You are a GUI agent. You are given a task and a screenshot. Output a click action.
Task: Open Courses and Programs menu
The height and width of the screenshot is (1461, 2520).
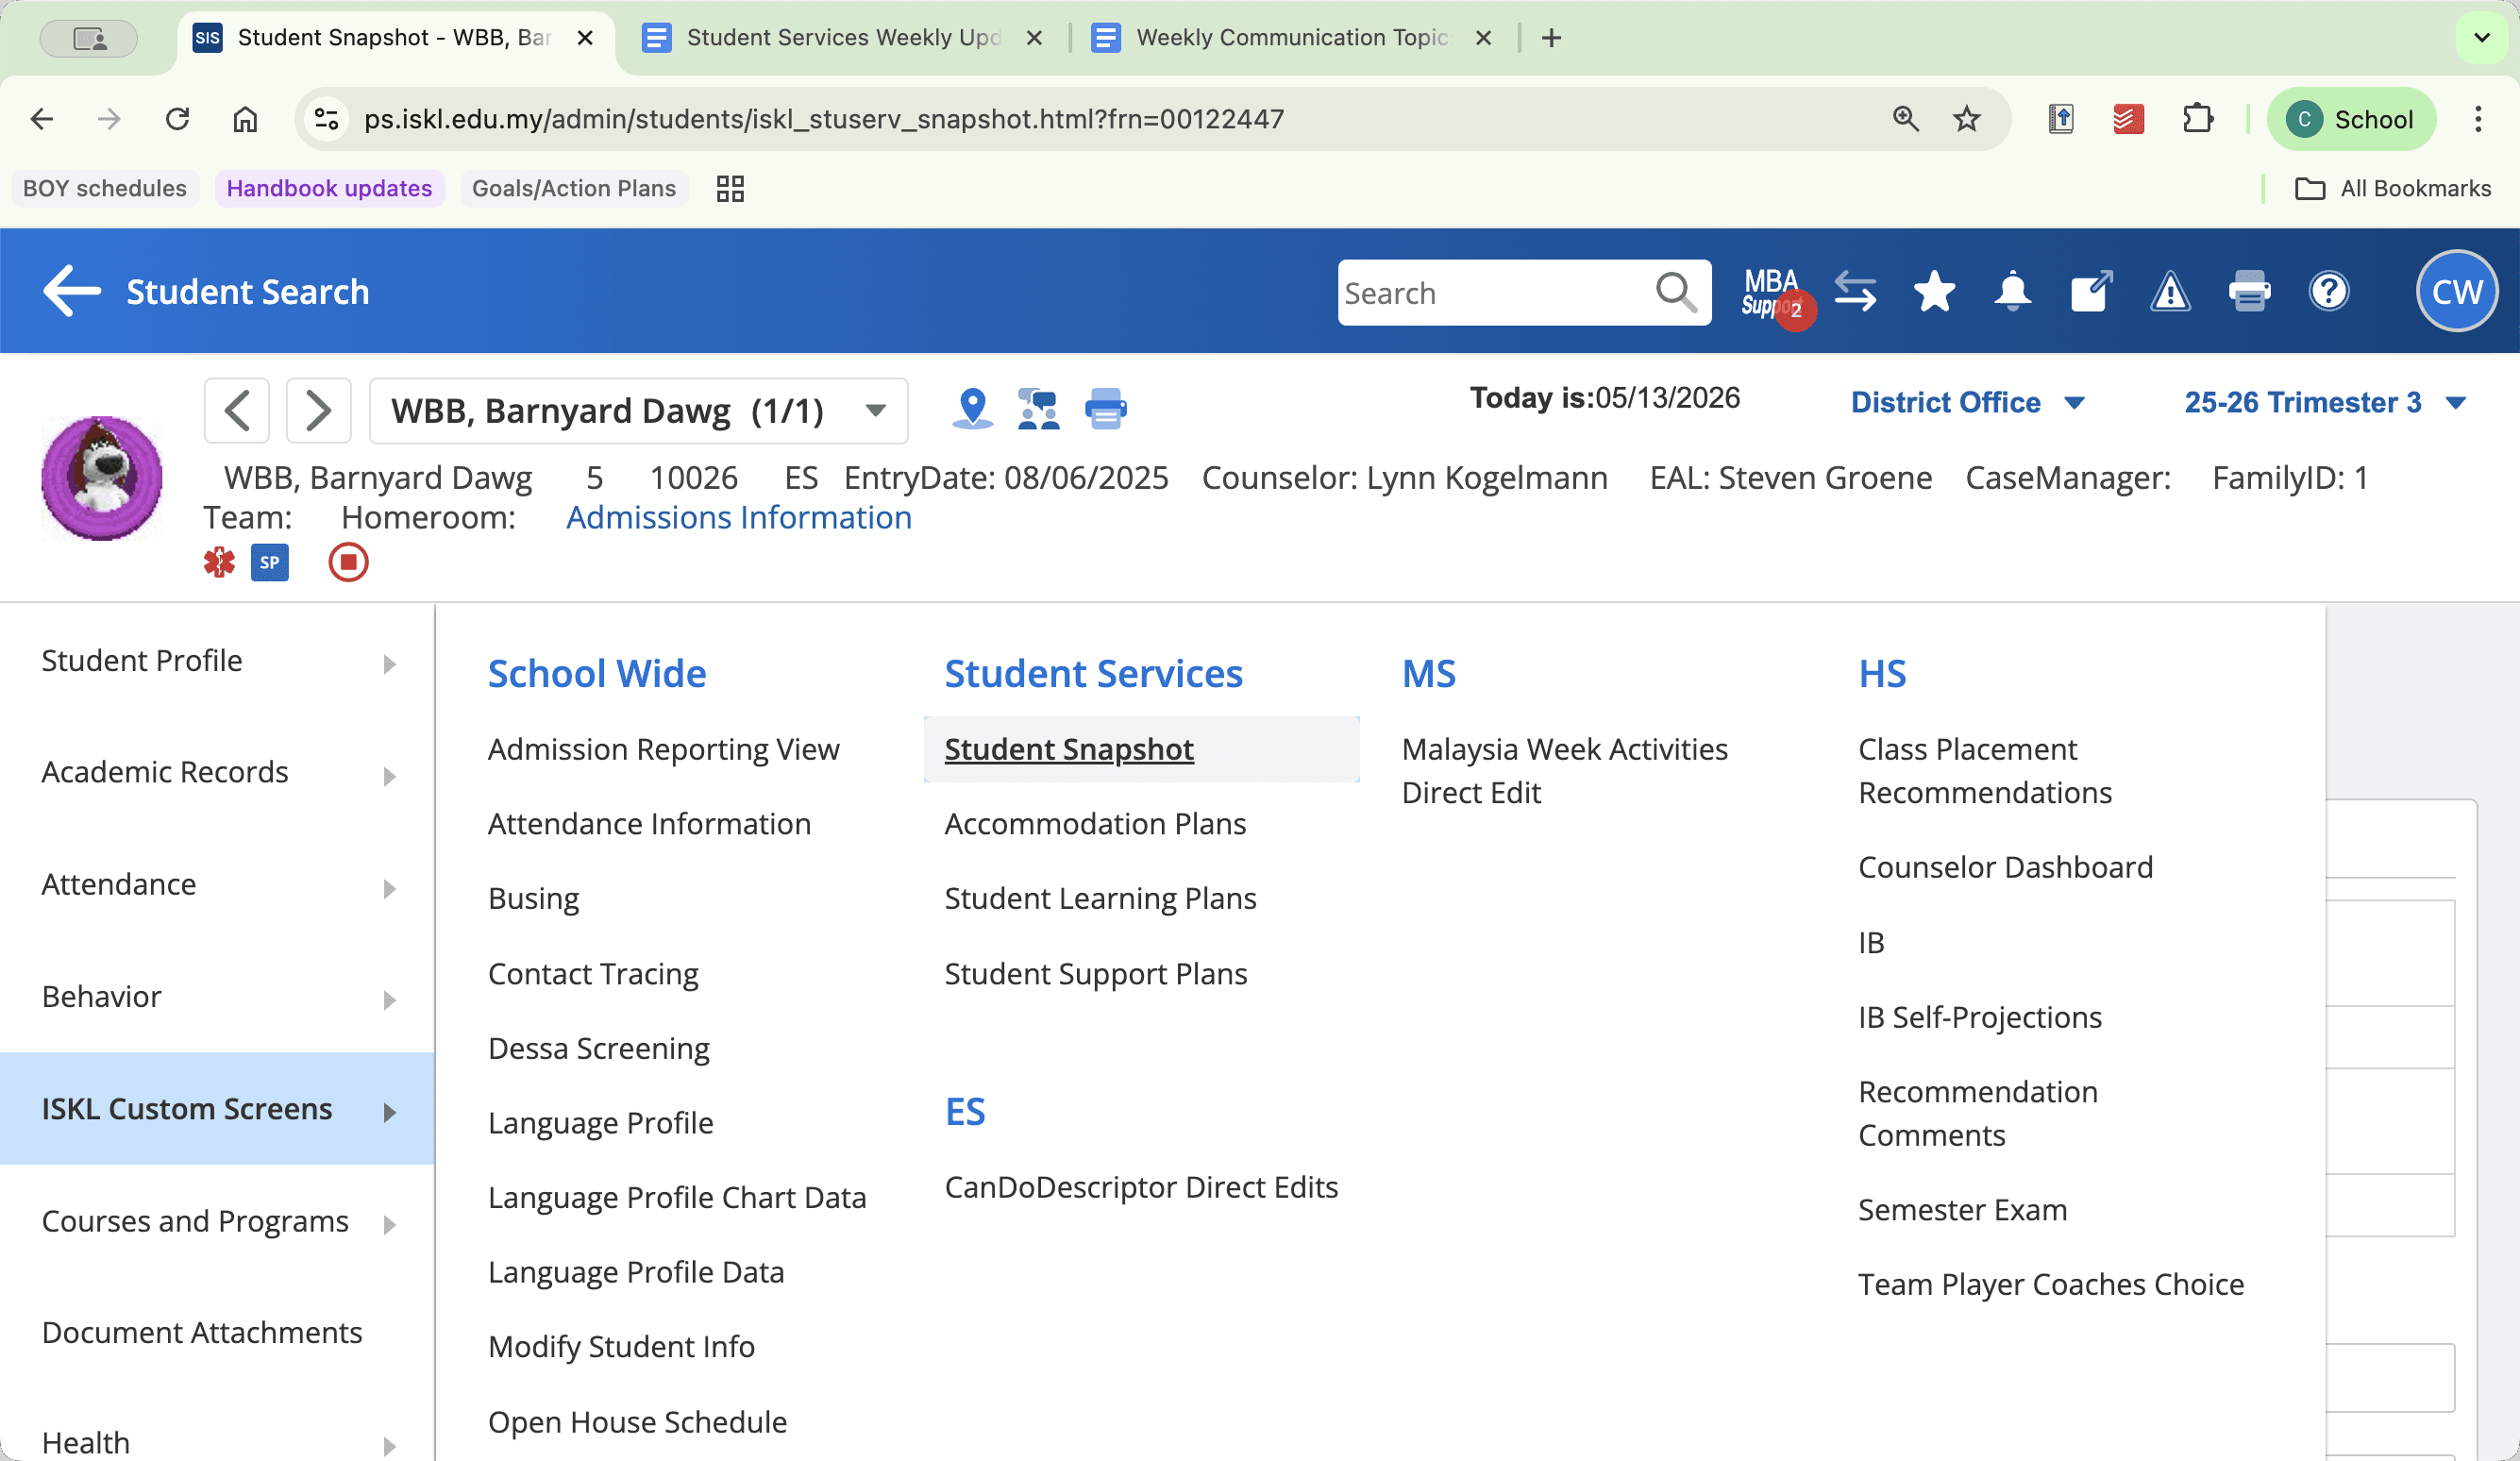[217, 1221]
